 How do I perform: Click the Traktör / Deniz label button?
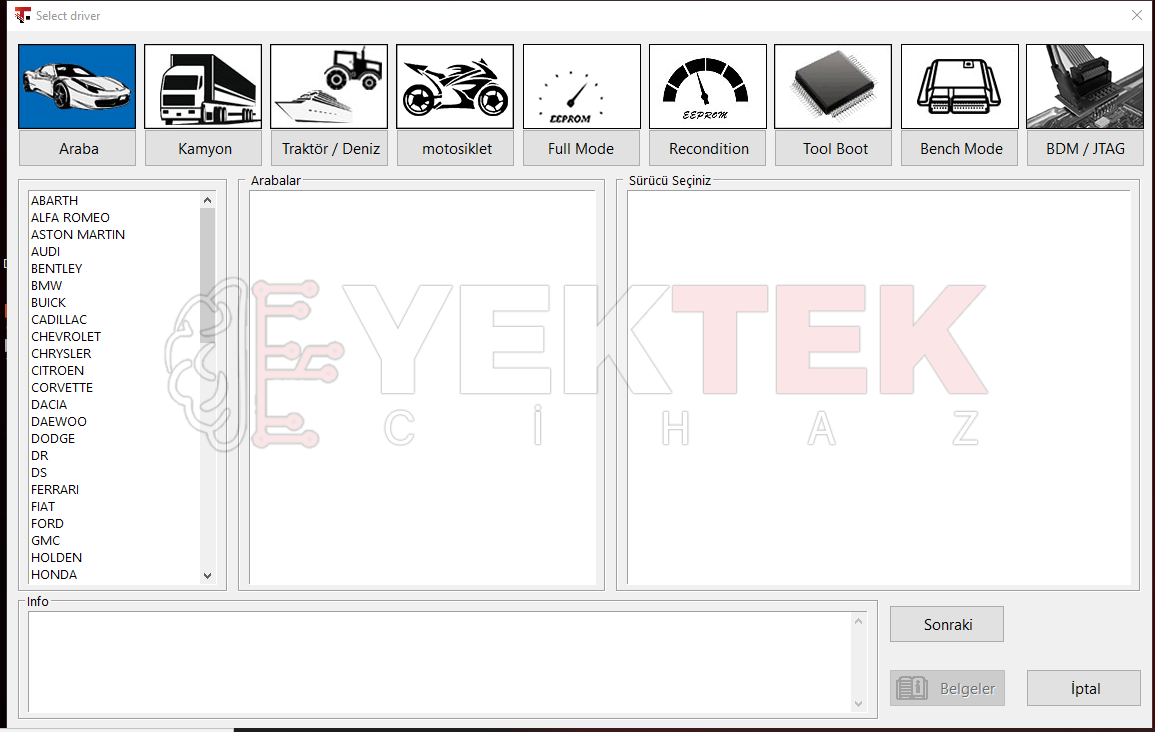(x=329, y=149)
